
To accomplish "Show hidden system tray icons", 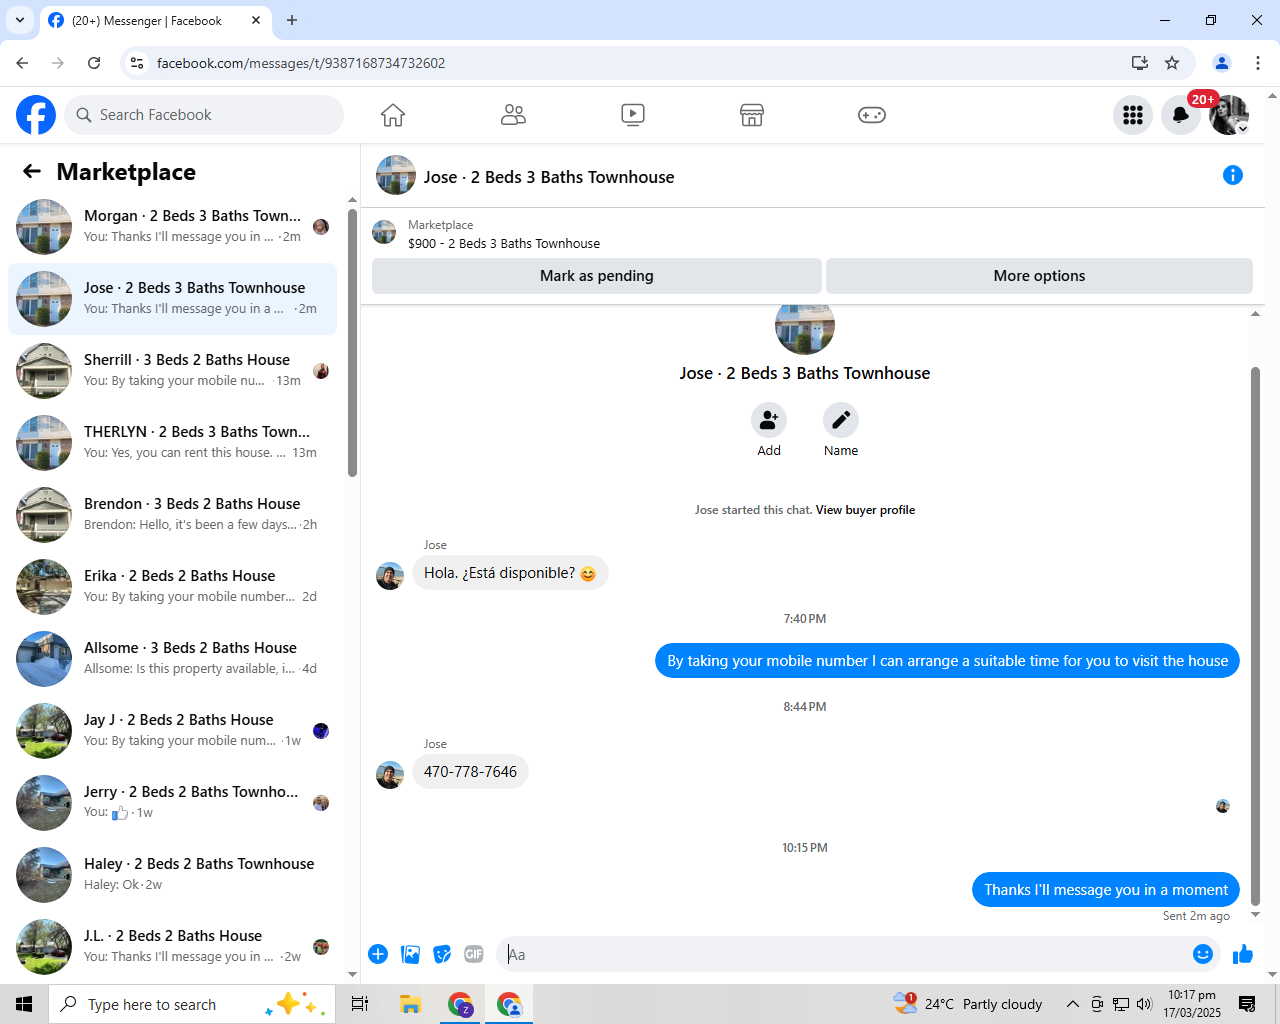I will point(1072,1004).
